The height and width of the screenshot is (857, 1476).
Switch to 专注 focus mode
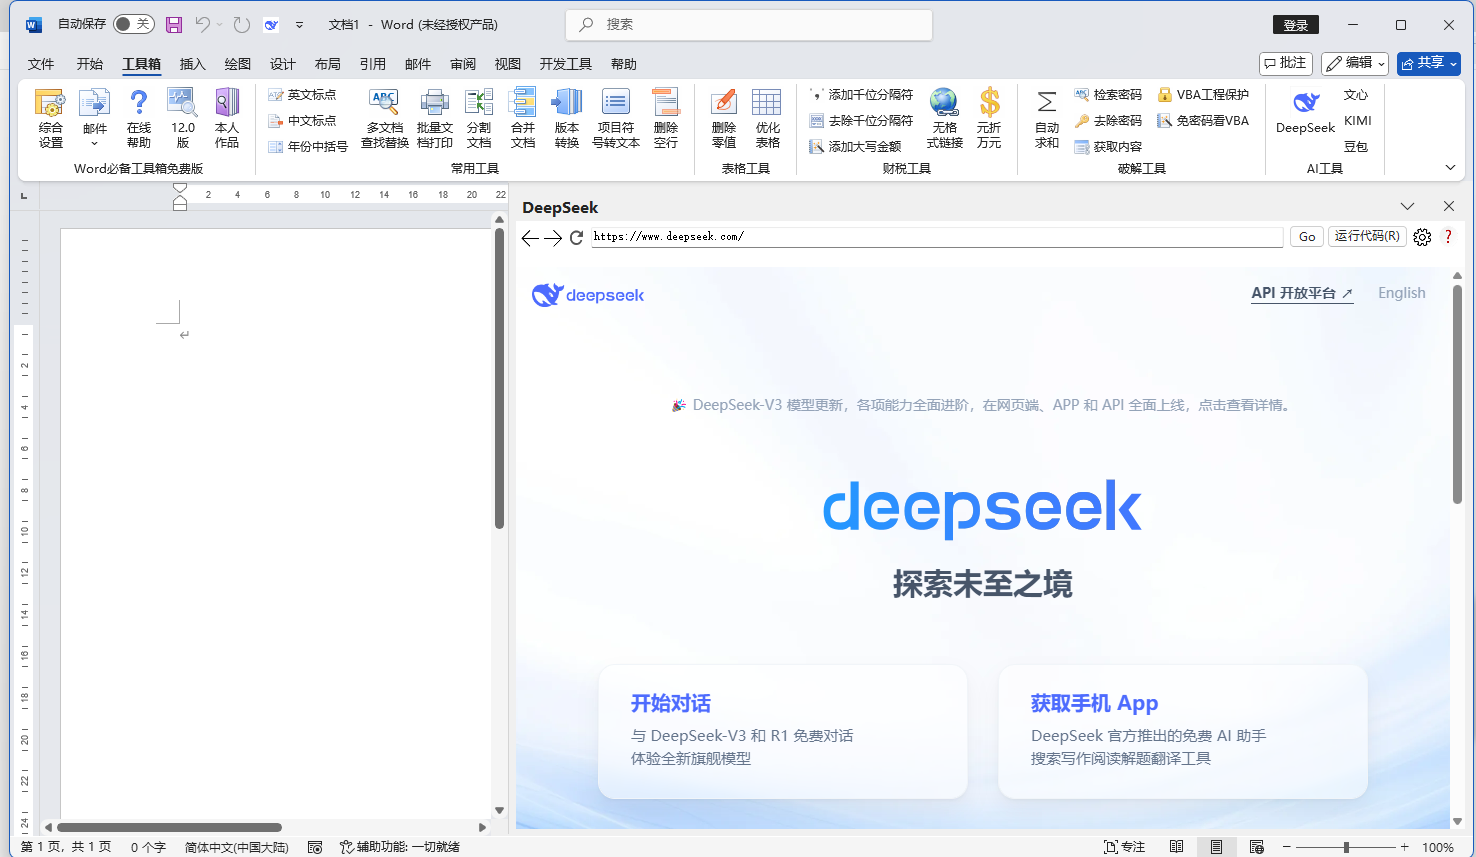[1124, 847]
